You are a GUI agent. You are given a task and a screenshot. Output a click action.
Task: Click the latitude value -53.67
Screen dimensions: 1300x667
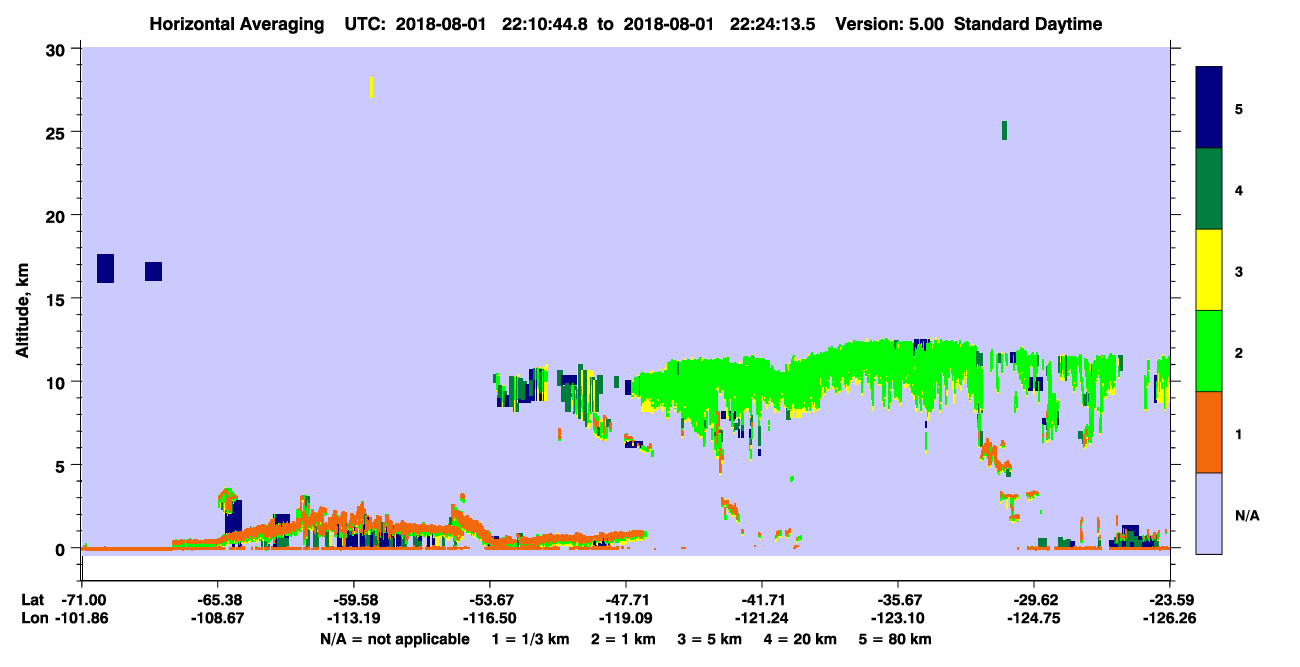click(490, 600)
